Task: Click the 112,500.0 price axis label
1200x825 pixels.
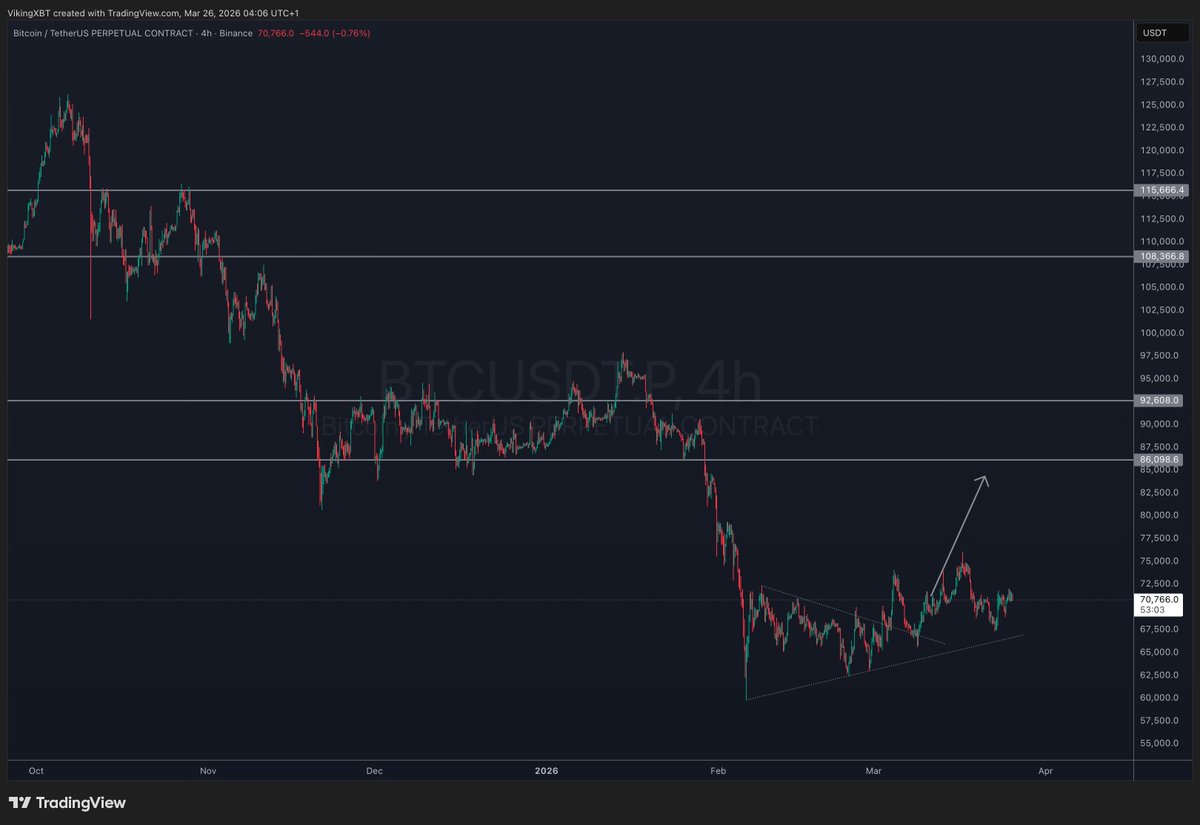Action: tap(1162, 218)
